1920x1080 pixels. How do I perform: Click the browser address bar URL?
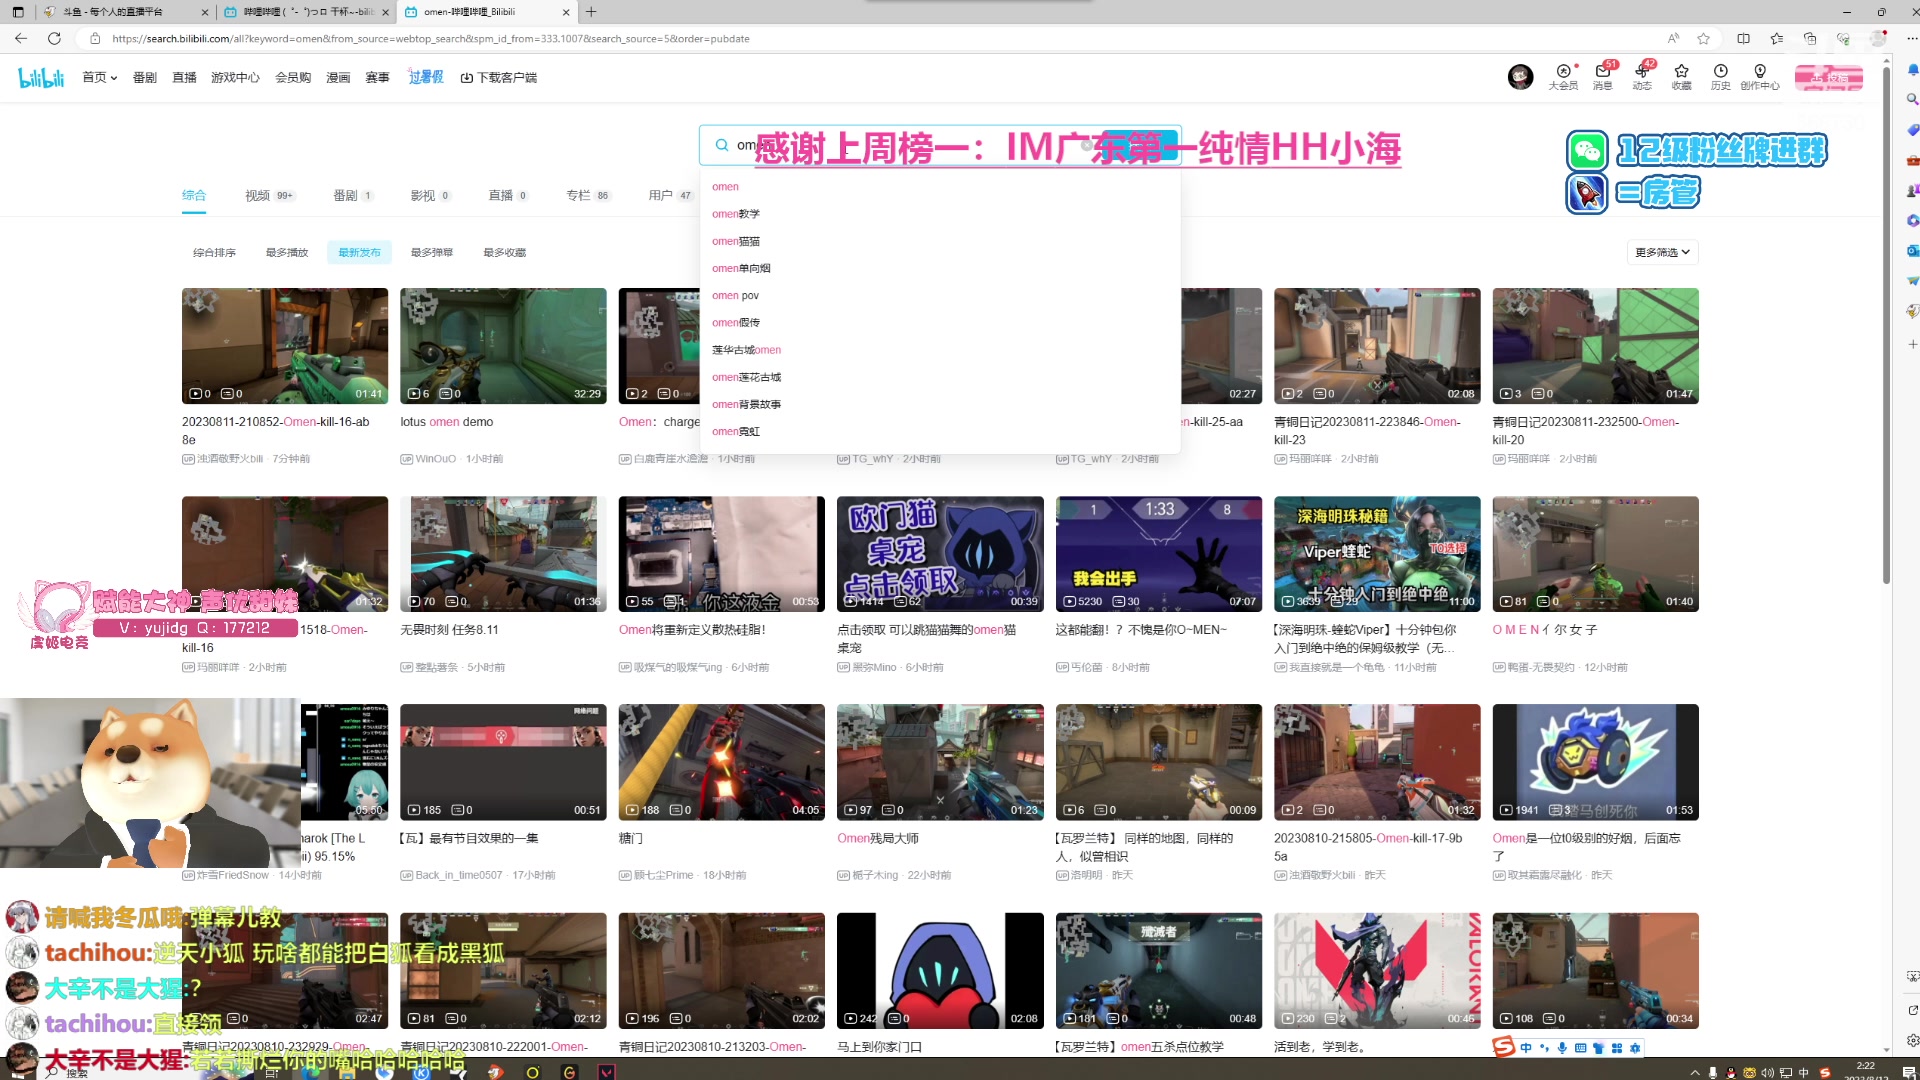click(x=430, y=38)
